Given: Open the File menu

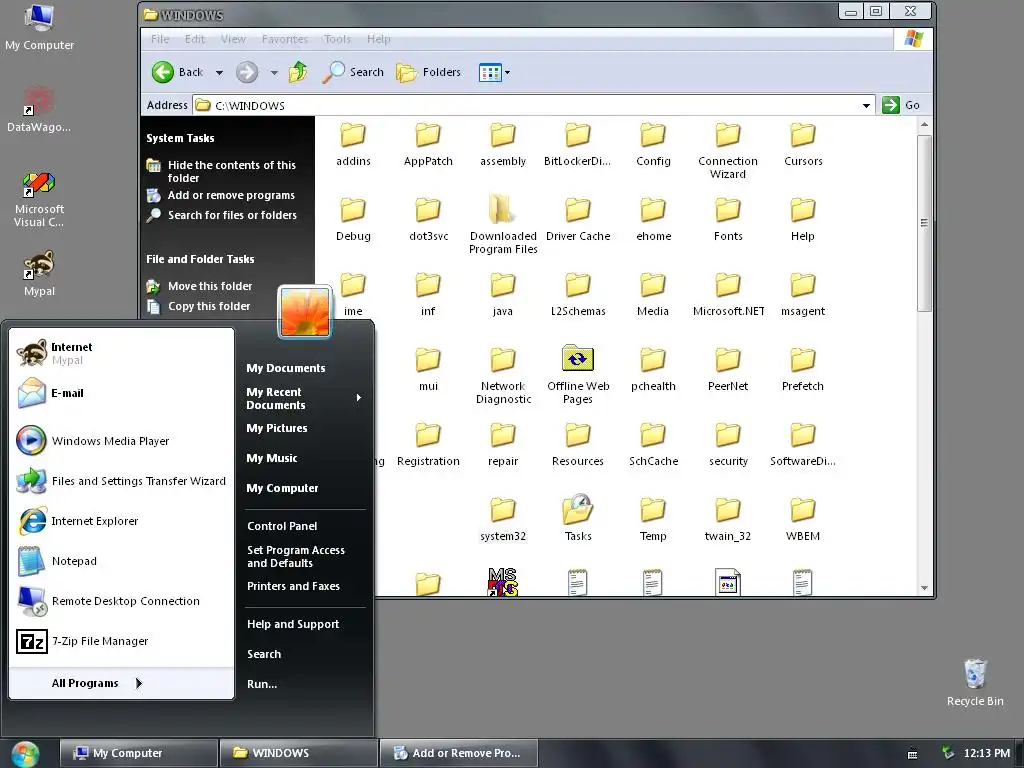Looking at the screenshot, I should pos(160,39).
